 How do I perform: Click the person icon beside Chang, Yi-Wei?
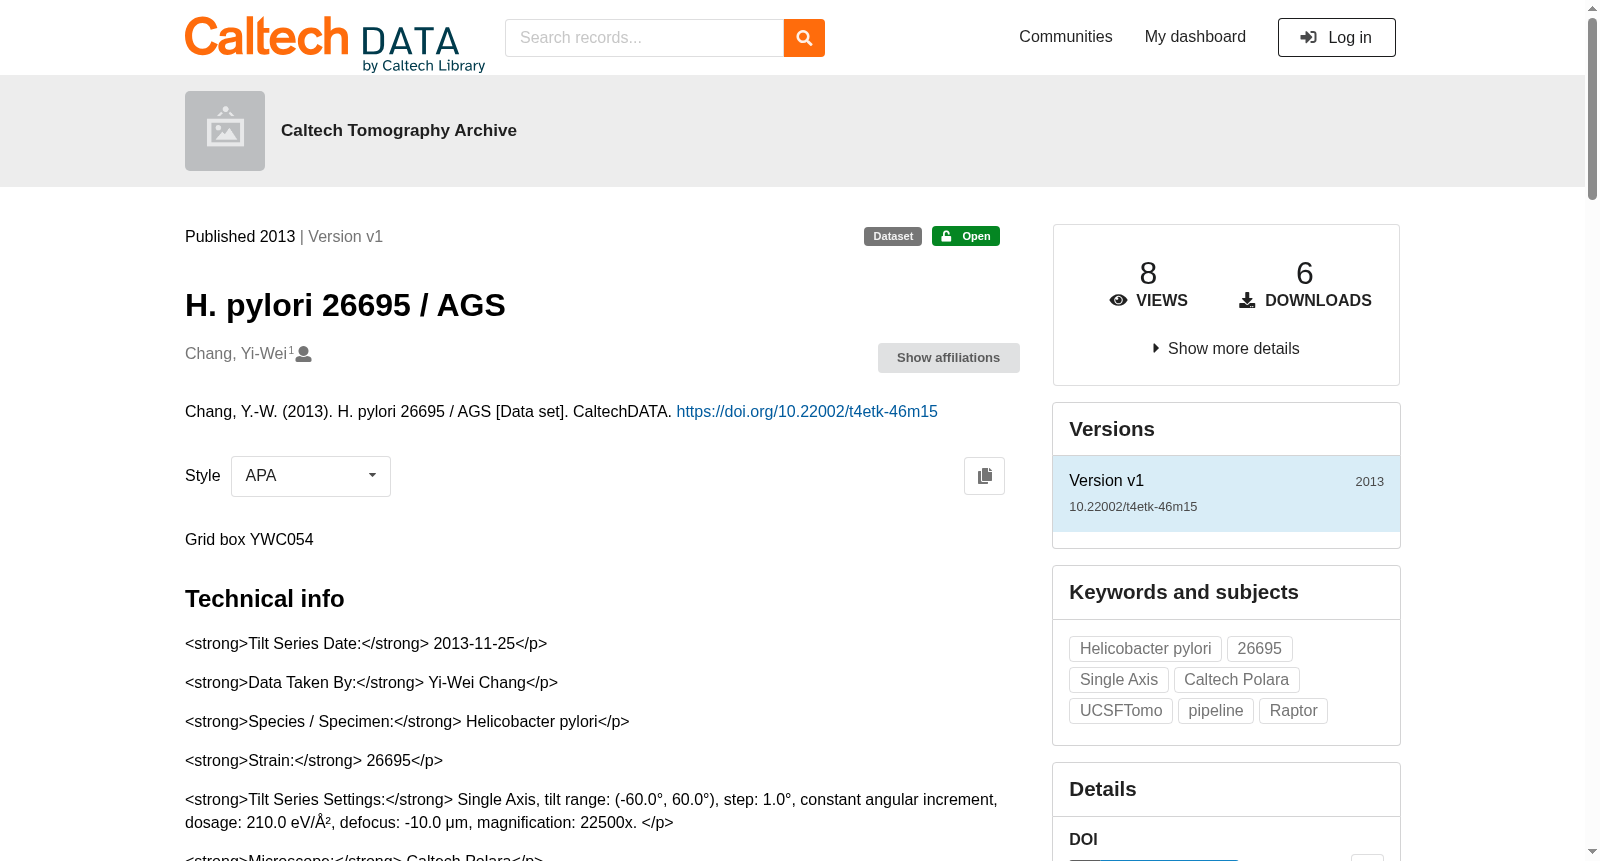[304, 354]
